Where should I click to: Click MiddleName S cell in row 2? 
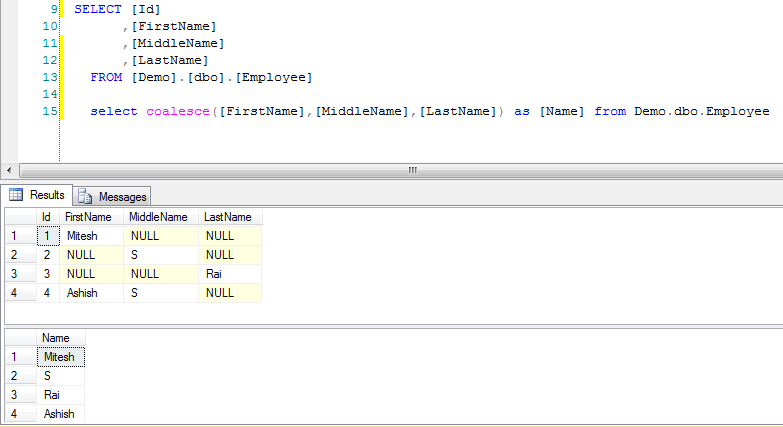(x=161, y=255)
